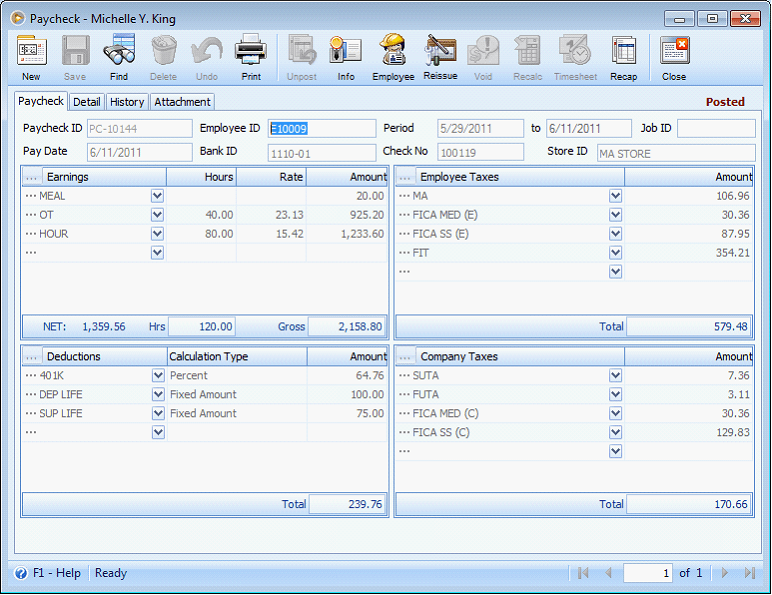
Task: Open the MEAL earnings dropdown
Action: click(158, 196)
